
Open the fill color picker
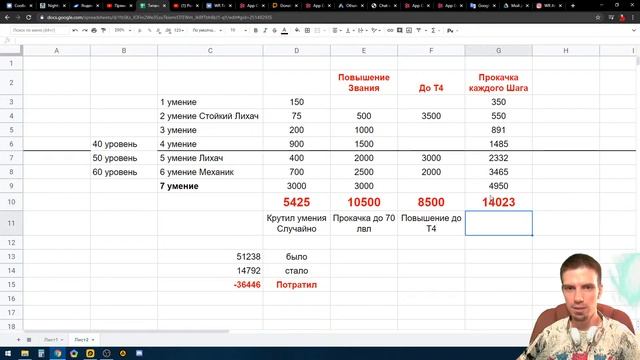click(297, 31)
